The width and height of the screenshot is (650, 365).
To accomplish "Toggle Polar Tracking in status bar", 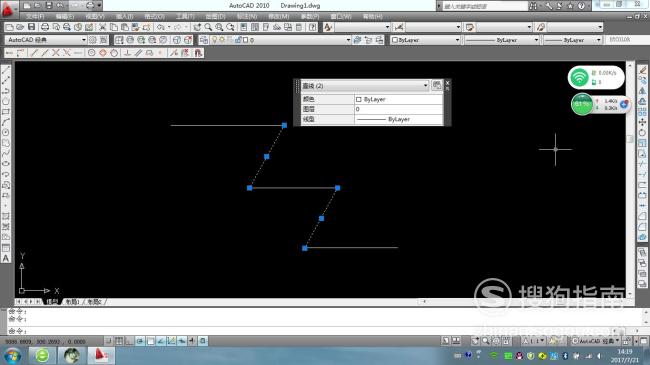I will (140, 341).
